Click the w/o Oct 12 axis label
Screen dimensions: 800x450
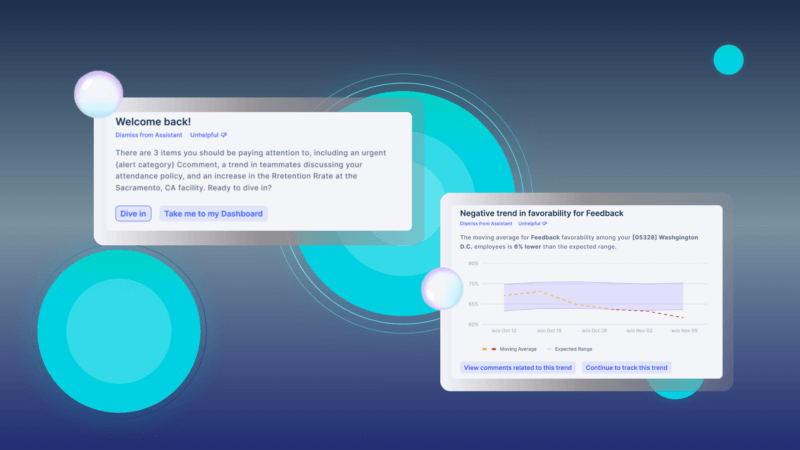tap(505, 330)
